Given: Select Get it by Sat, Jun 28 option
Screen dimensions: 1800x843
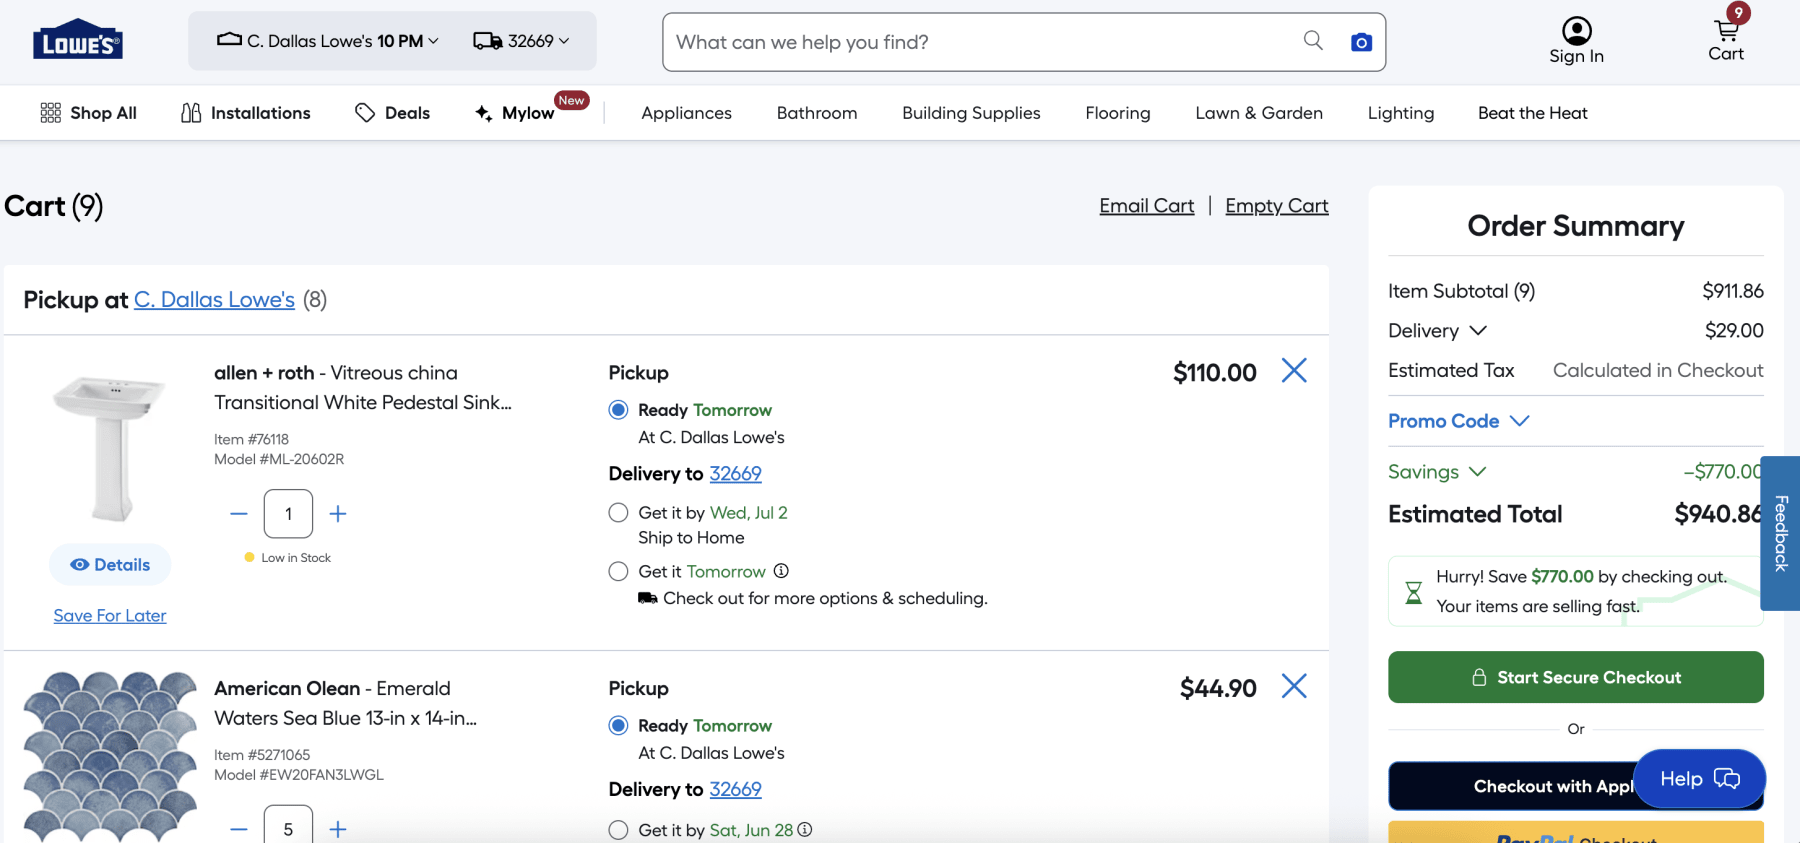Looking at the screenshot, I should coord(619,830).
